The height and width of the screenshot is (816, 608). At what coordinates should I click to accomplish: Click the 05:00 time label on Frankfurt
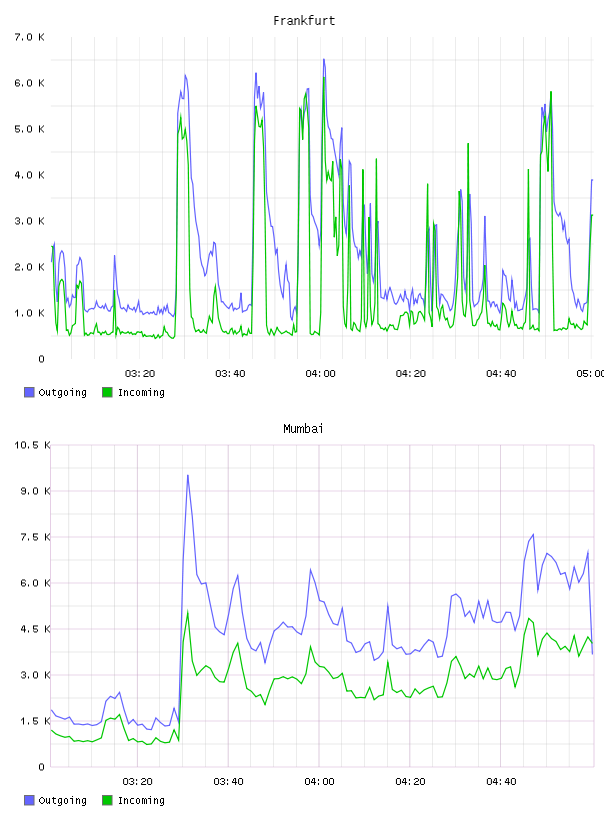(590, 374)
